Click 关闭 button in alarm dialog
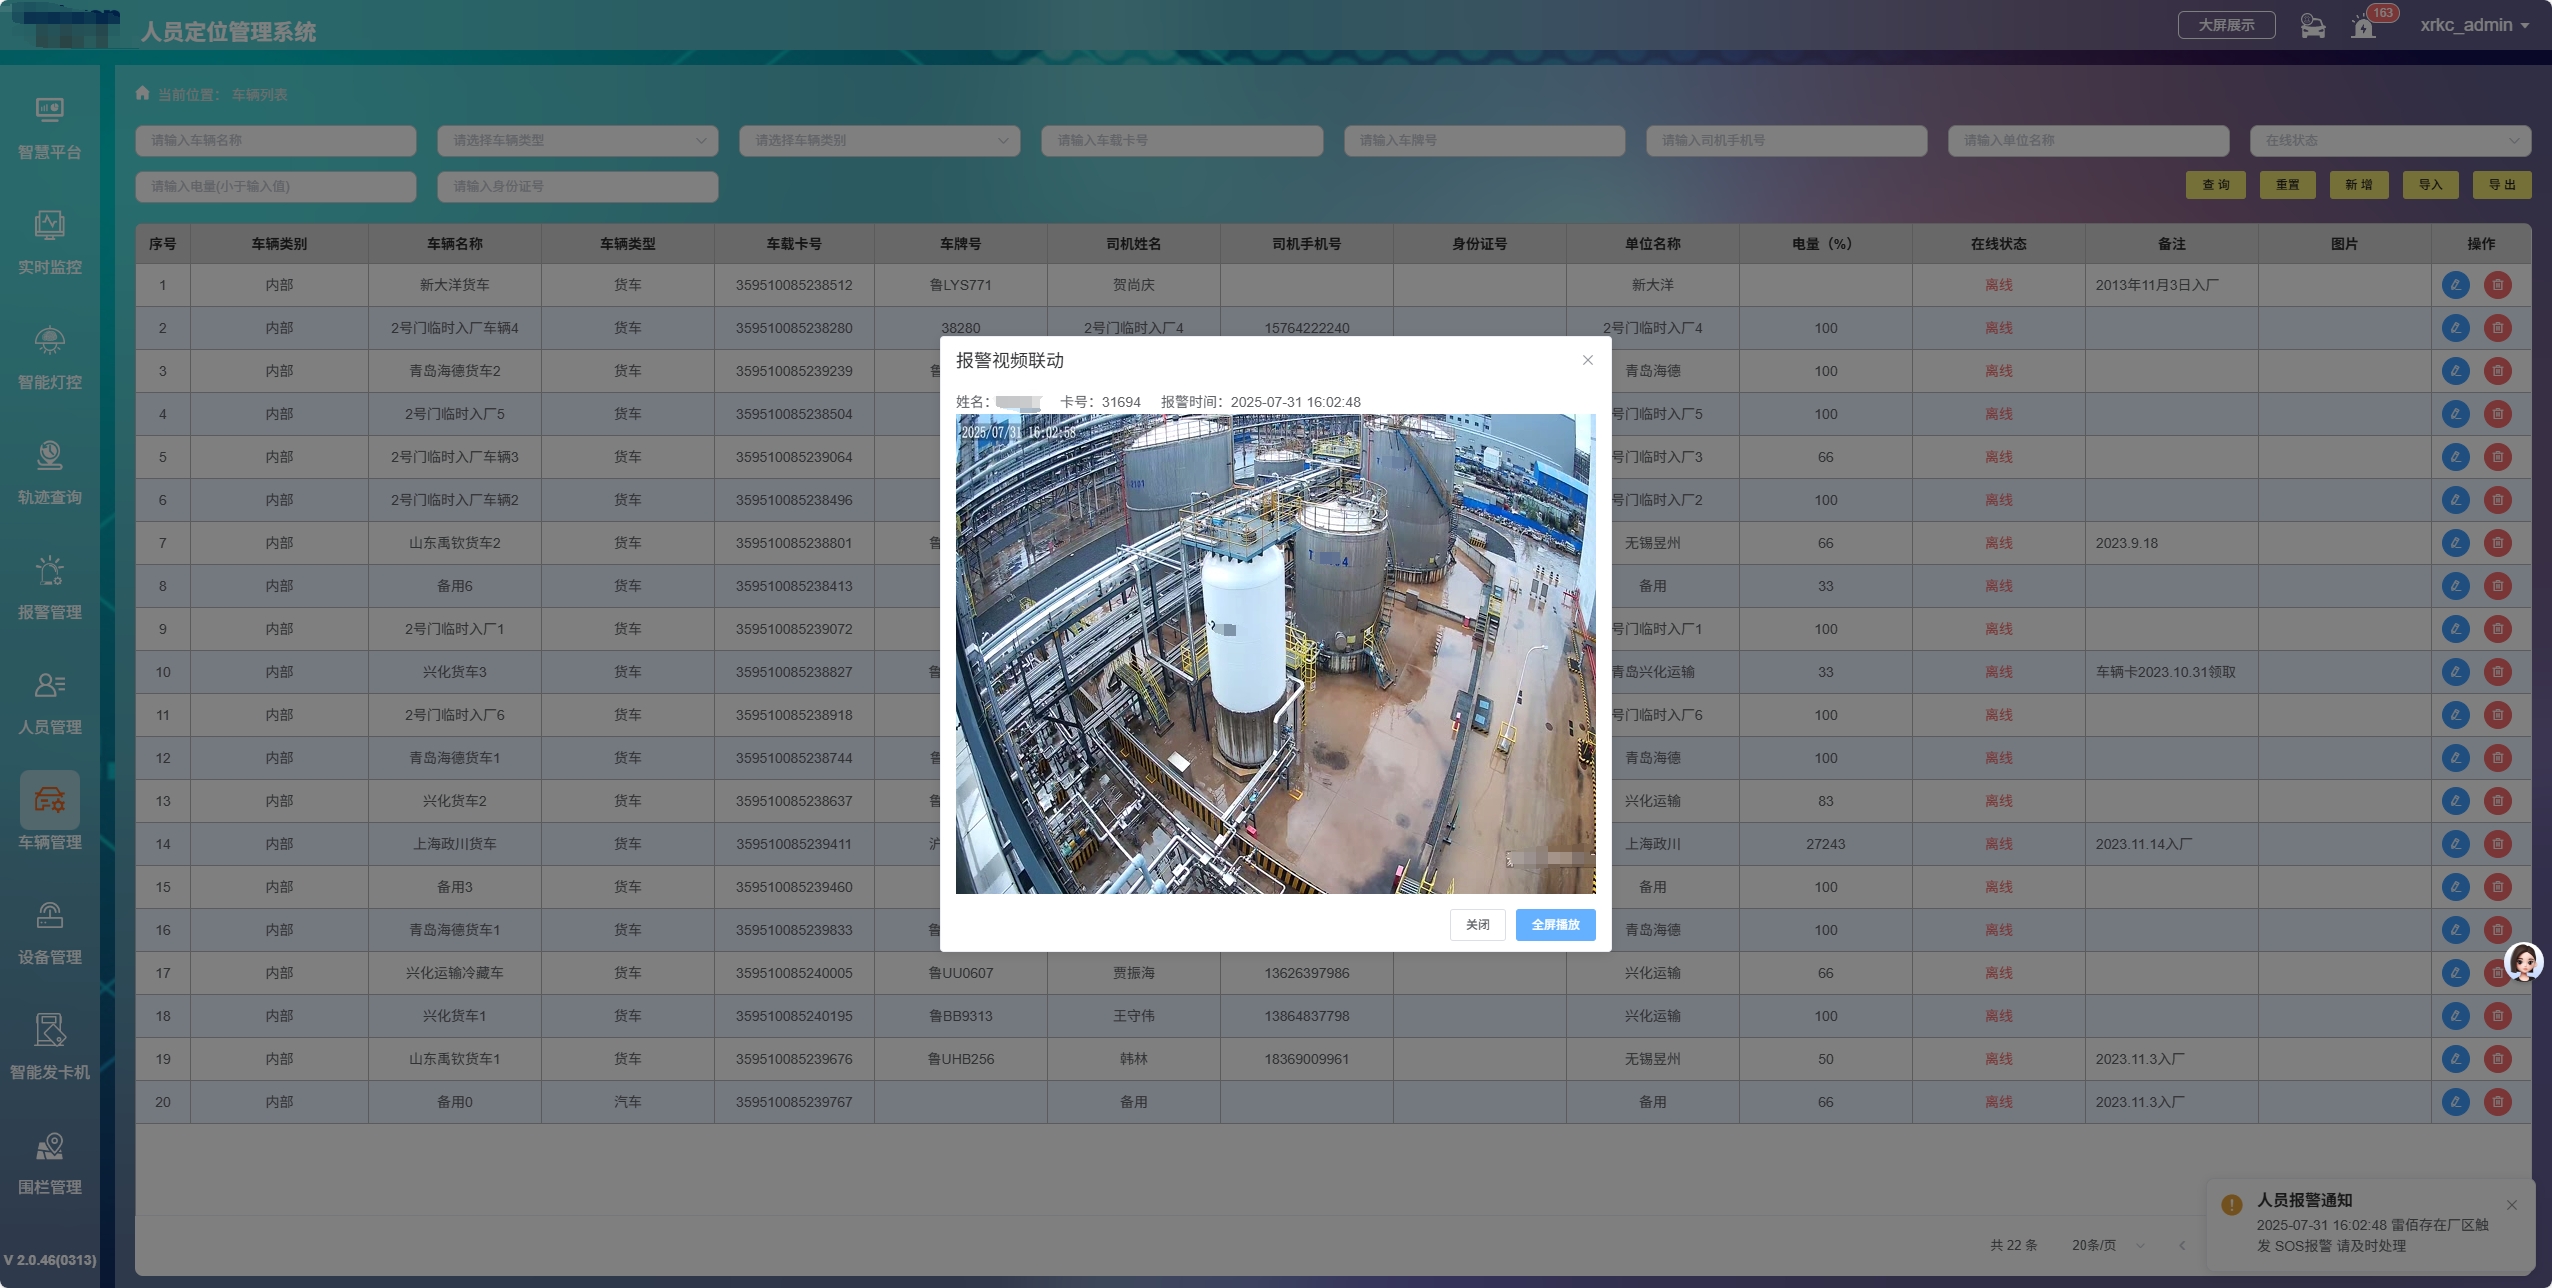 1477,925
